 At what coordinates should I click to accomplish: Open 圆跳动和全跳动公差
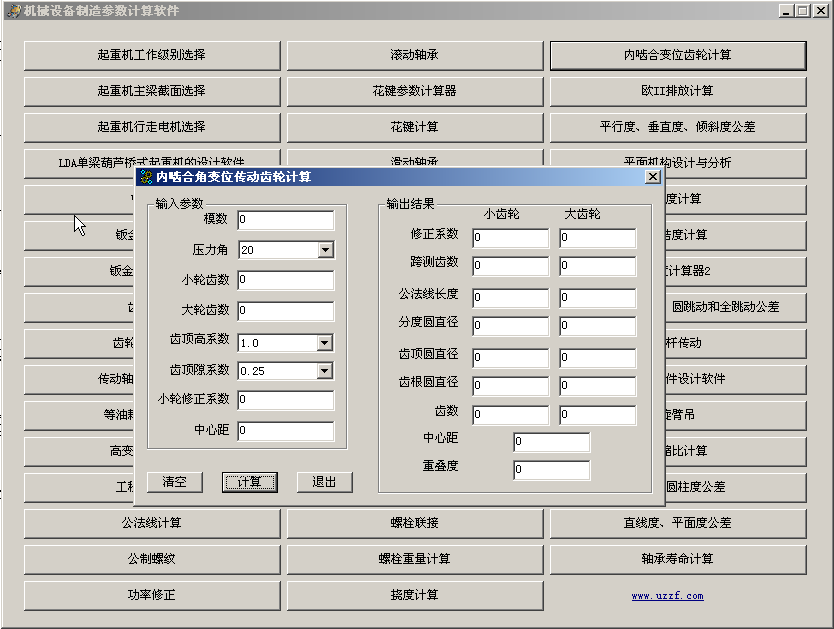pos(736,307)
